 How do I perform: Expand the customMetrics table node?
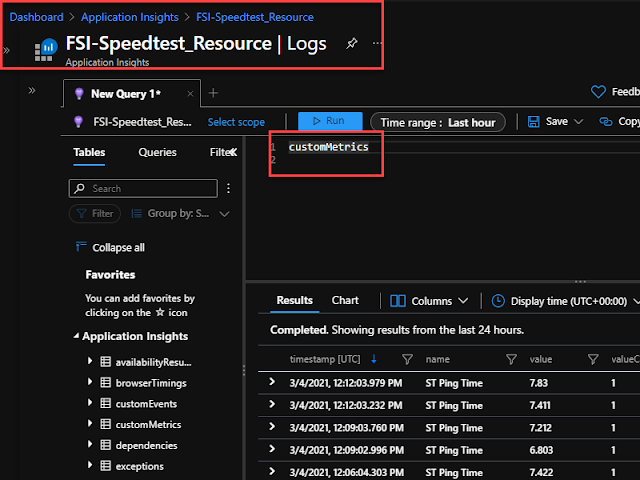pos(90,423)
